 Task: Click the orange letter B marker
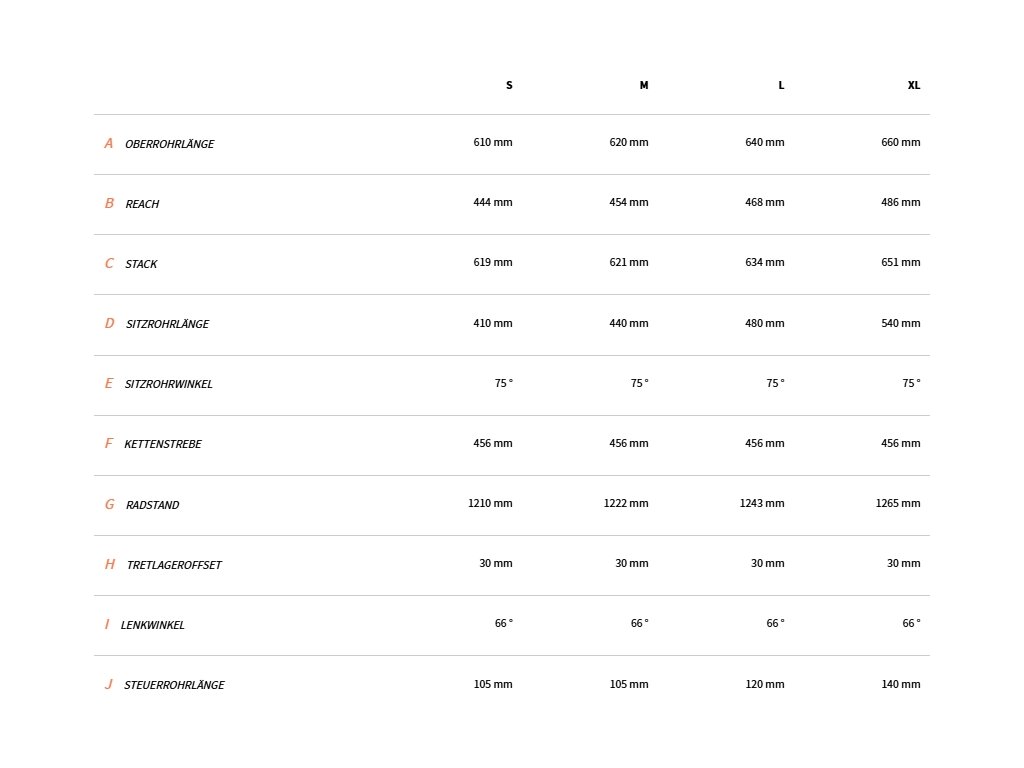click(109, 203)
